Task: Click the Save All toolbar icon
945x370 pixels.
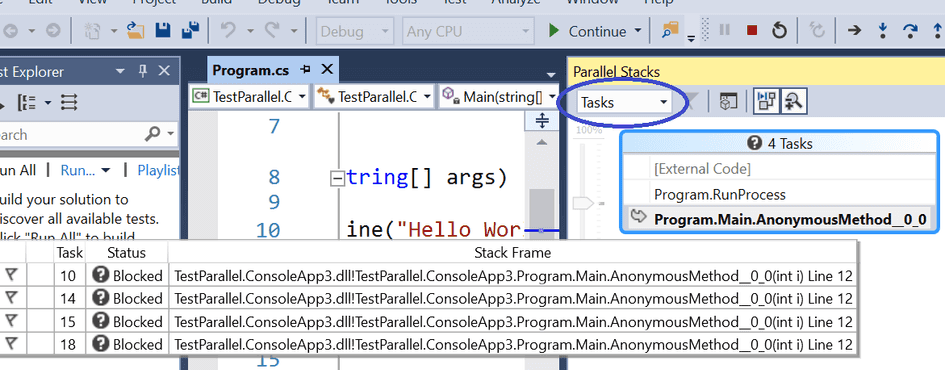Action: pyautogui.click(x=191, y=30)
